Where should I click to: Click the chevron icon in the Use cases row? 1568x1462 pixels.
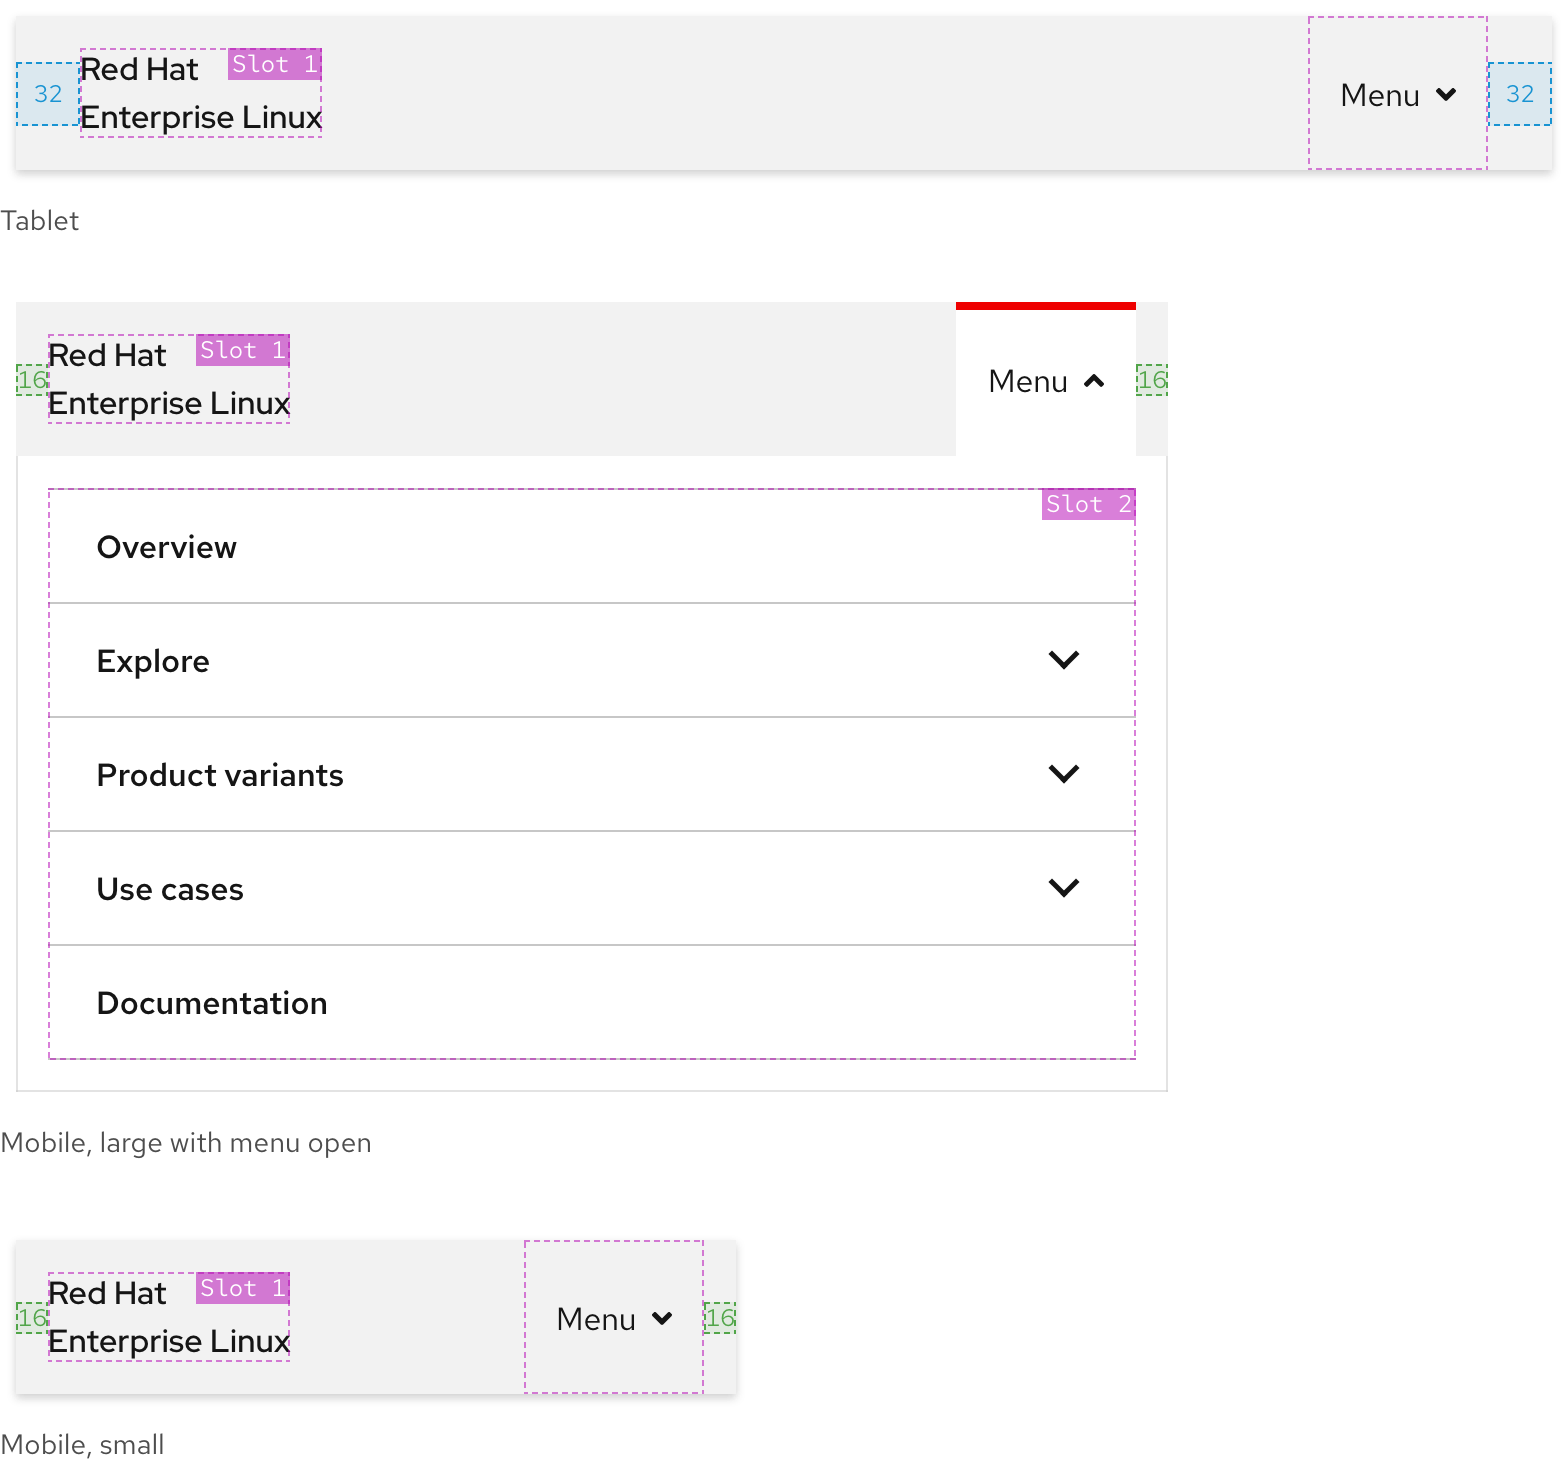click(x=1063, y=888)
